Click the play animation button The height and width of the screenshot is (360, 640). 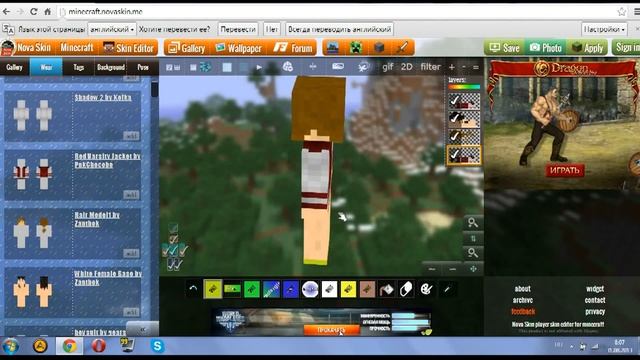(259, 67)
